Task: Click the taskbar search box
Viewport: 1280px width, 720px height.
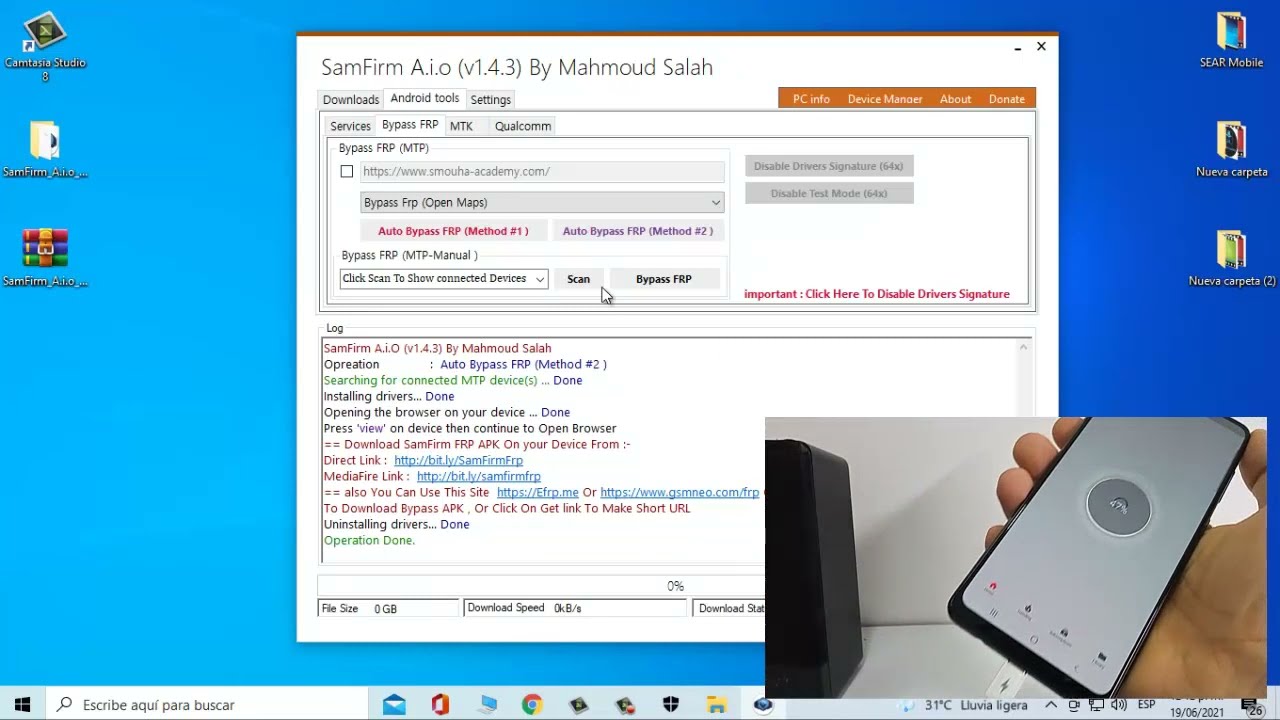Action: 210,705
